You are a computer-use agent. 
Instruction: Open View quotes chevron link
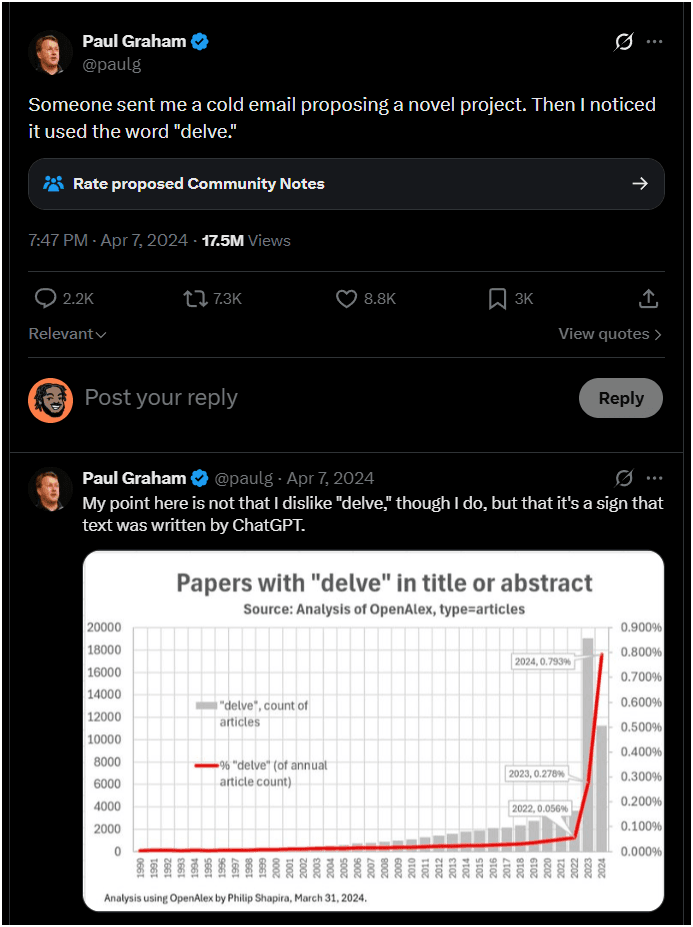tap(610, 334)
